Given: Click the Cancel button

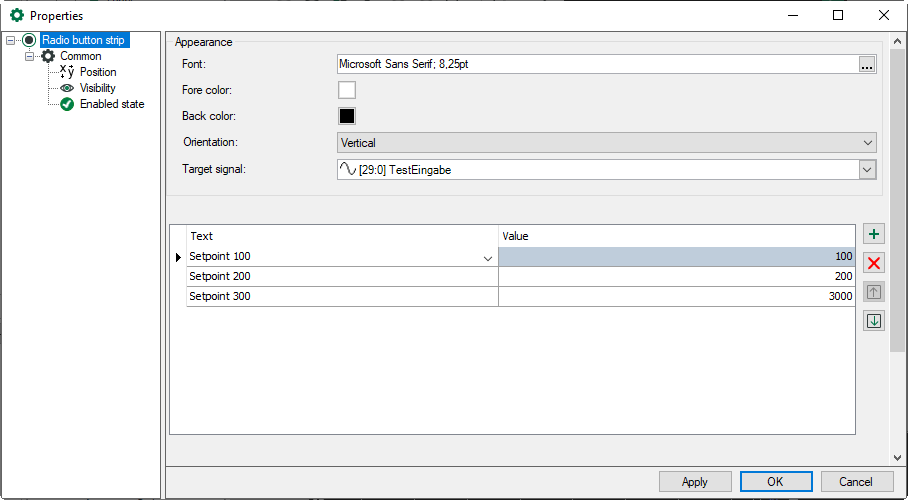Looking at the screenshot, I should point(856,482).
